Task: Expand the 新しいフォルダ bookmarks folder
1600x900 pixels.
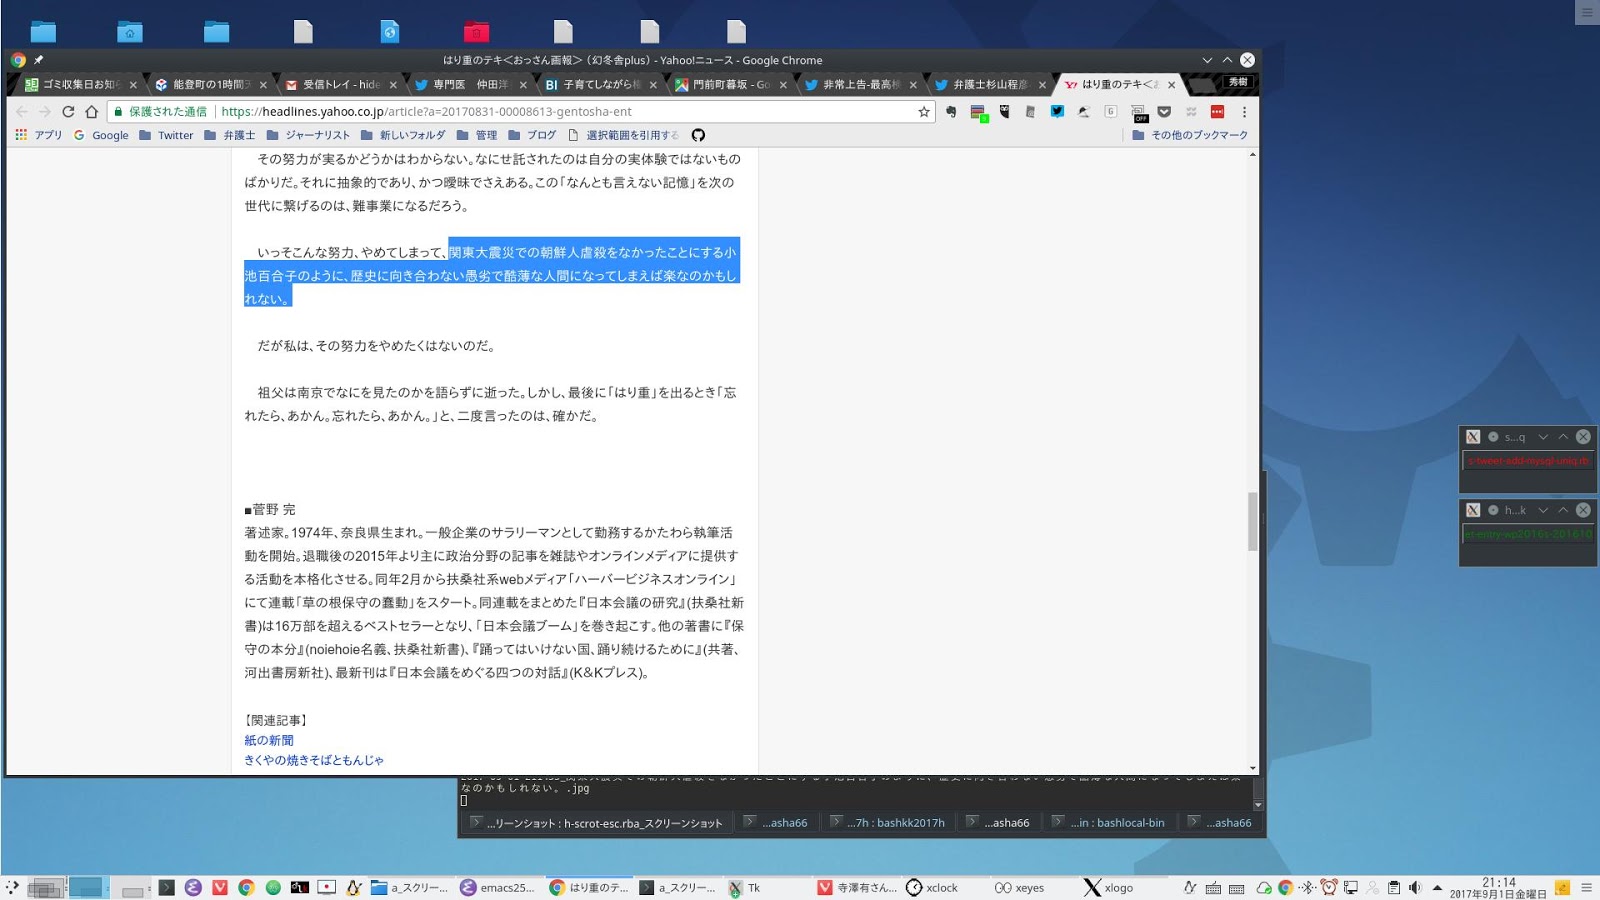Action: [x=403, y=135]
